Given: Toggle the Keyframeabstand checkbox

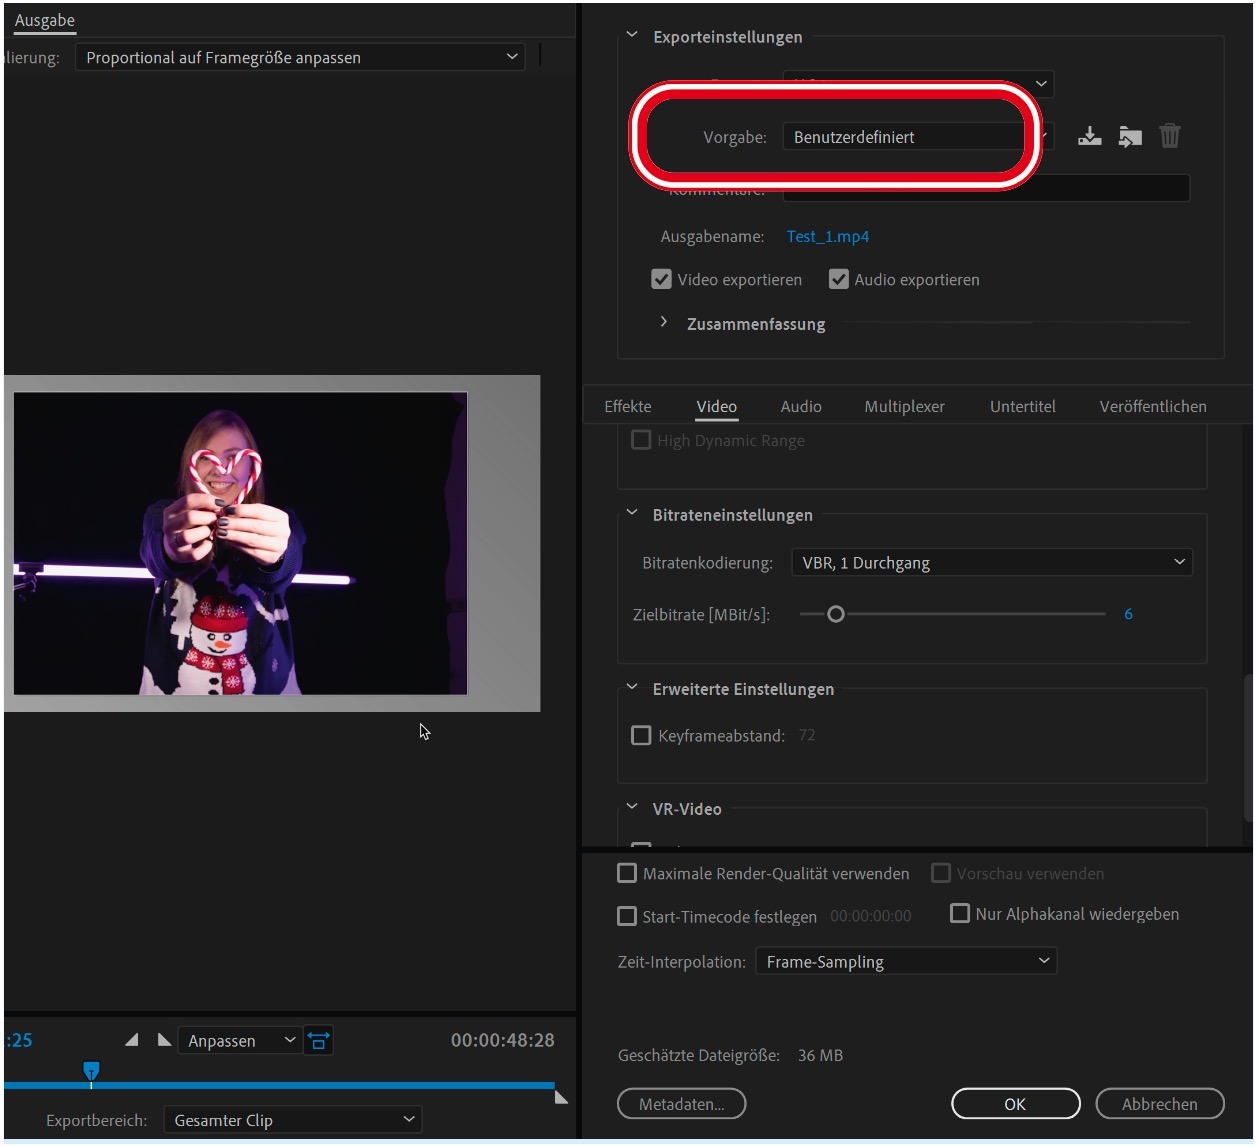Looking at the screenshot, I should click(641, 736).
